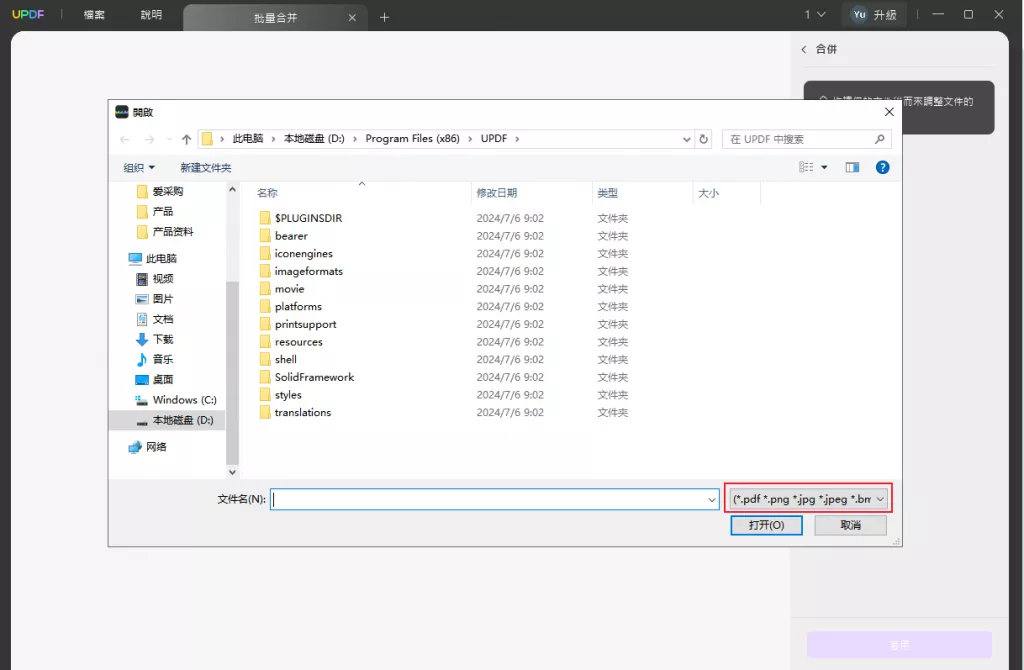Sort by 名称 column header
This screenshot has width=1024, height=670.
267,193
